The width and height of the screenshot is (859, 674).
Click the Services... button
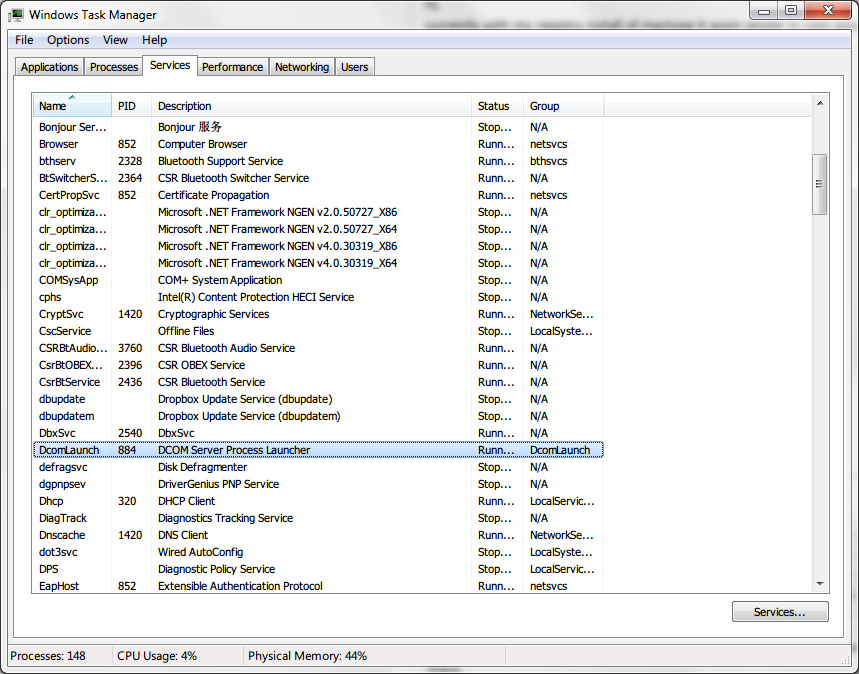(x=779, y=611)
